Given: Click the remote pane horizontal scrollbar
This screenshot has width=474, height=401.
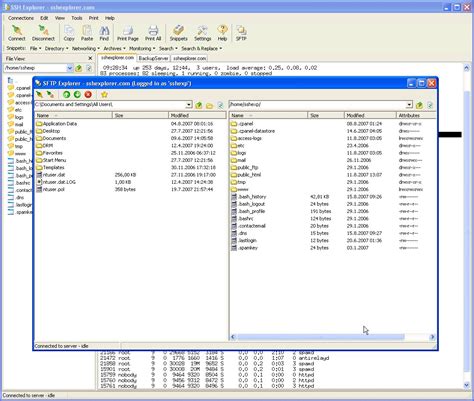Looking at the screenshot, I should [x=321, y=337].
